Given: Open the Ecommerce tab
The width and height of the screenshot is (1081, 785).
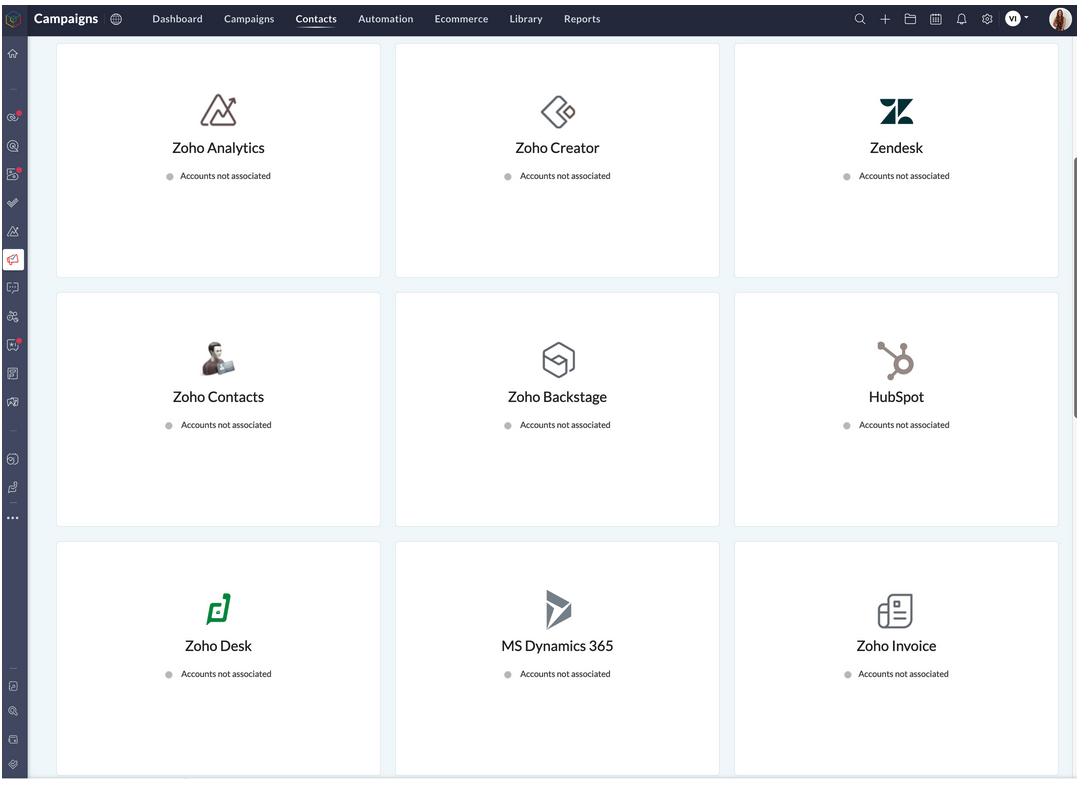Looking at the screenshot, I should coord(461,19).
